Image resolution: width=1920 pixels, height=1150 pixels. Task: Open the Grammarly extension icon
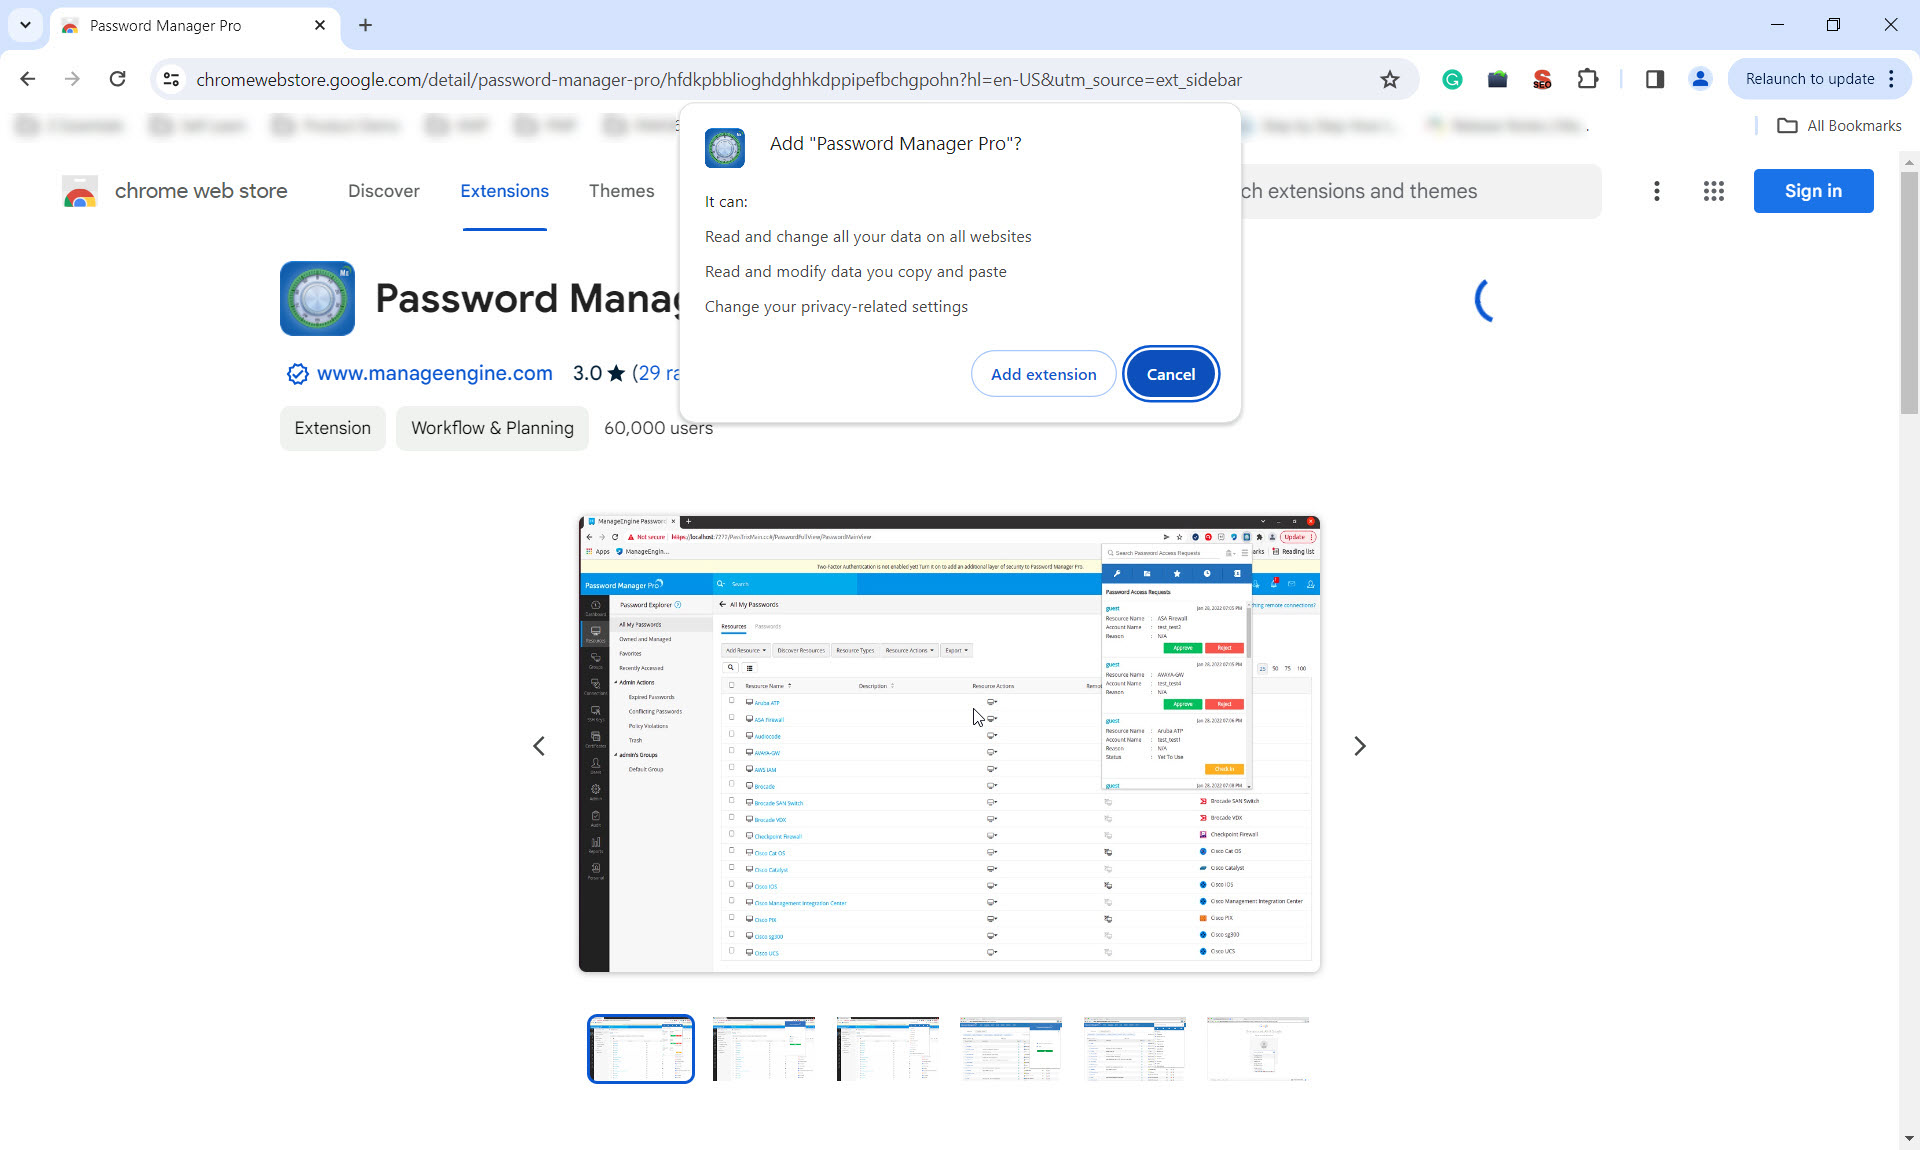pyautogui.click(x=1452, y=80)
